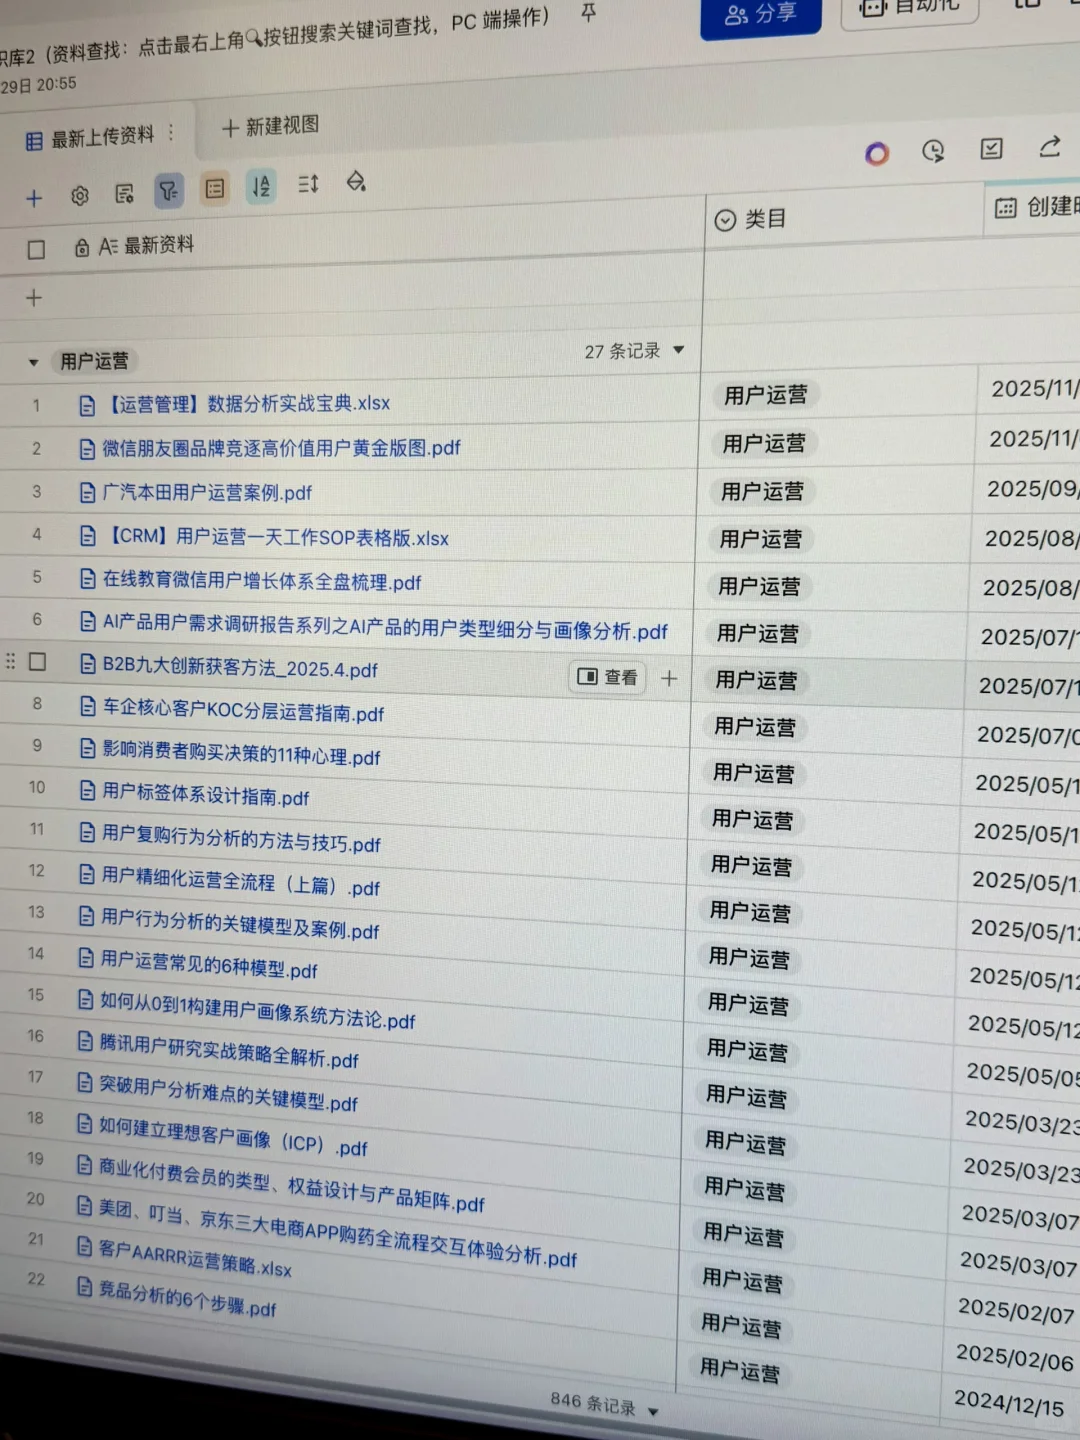This screenshot has height=1440, width=1080.
Task: Open the orange group-by icon
Action: click(x=215, y=188)
